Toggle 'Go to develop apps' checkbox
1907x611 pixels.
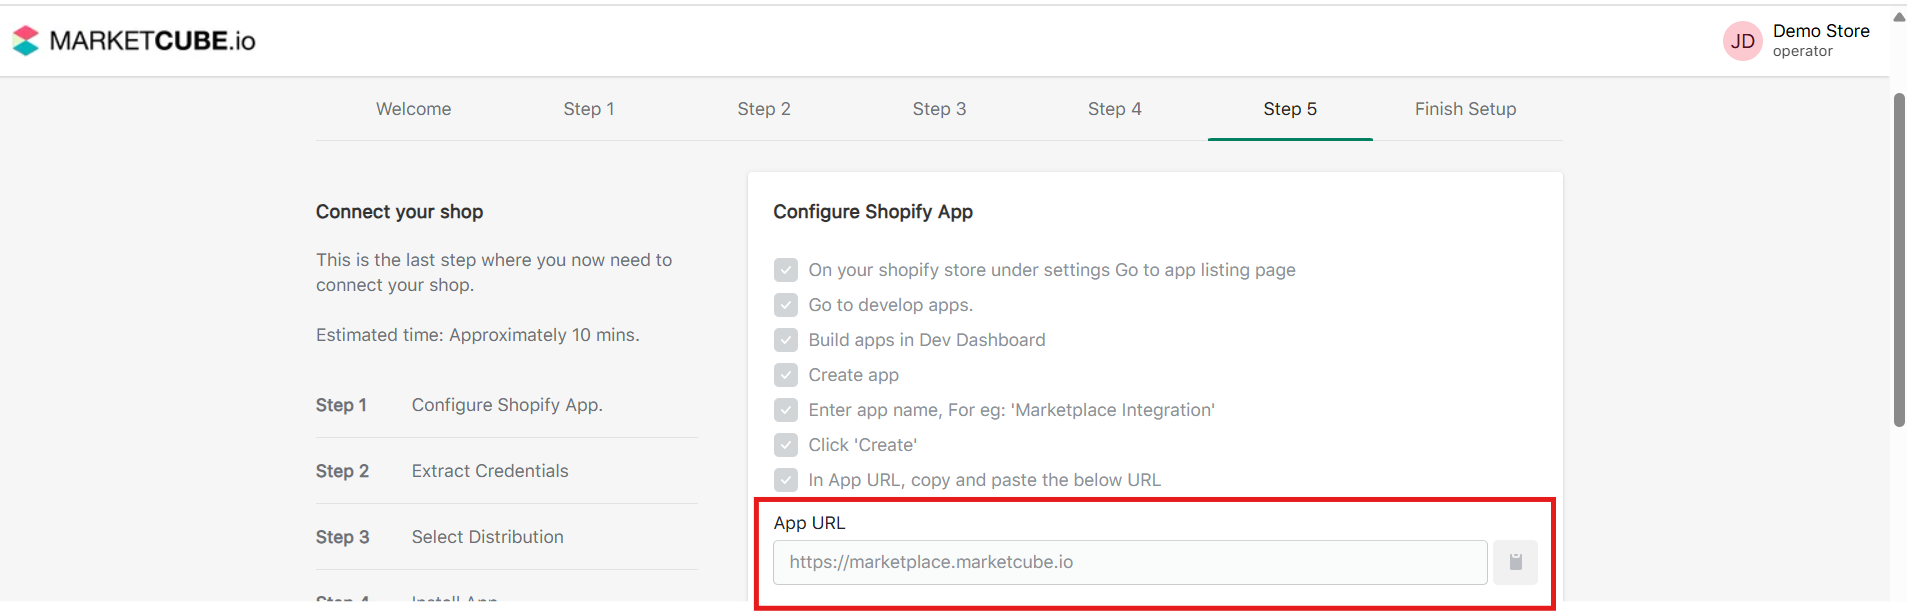click(x=786, y=305)
